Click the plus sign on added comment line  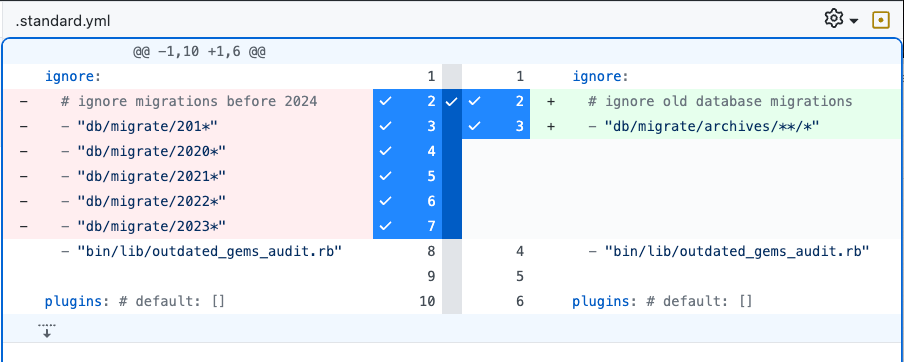coord(551,101)
